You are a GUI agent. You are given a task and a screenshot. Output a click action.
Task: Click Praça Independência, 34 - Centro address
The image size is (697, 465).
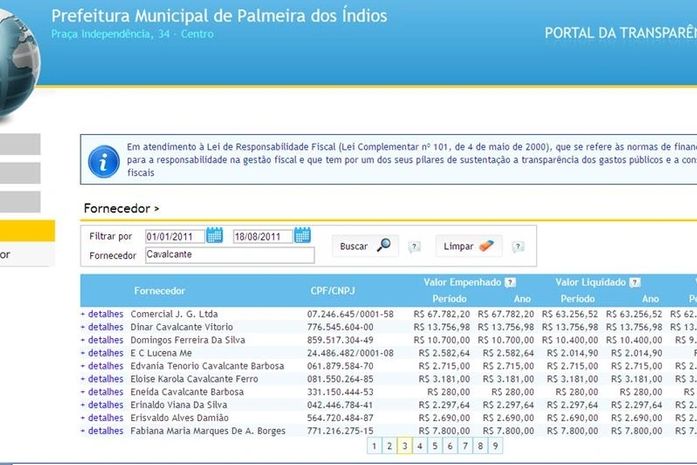132,34
